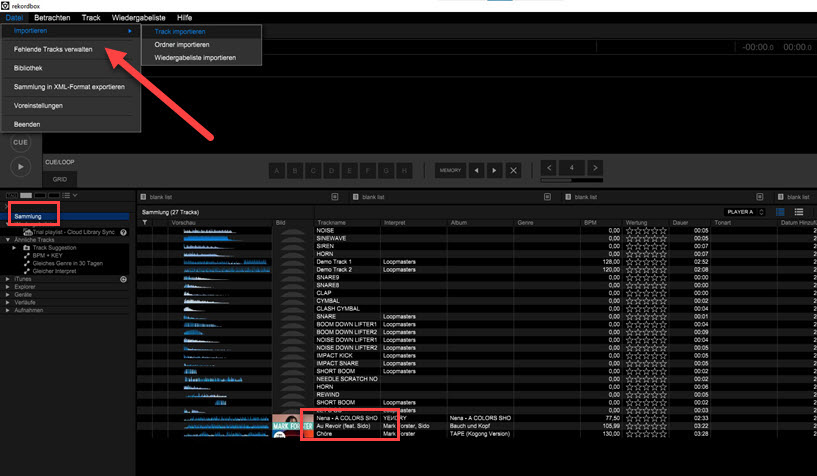Open the Hilfe menu

(184, 18)
